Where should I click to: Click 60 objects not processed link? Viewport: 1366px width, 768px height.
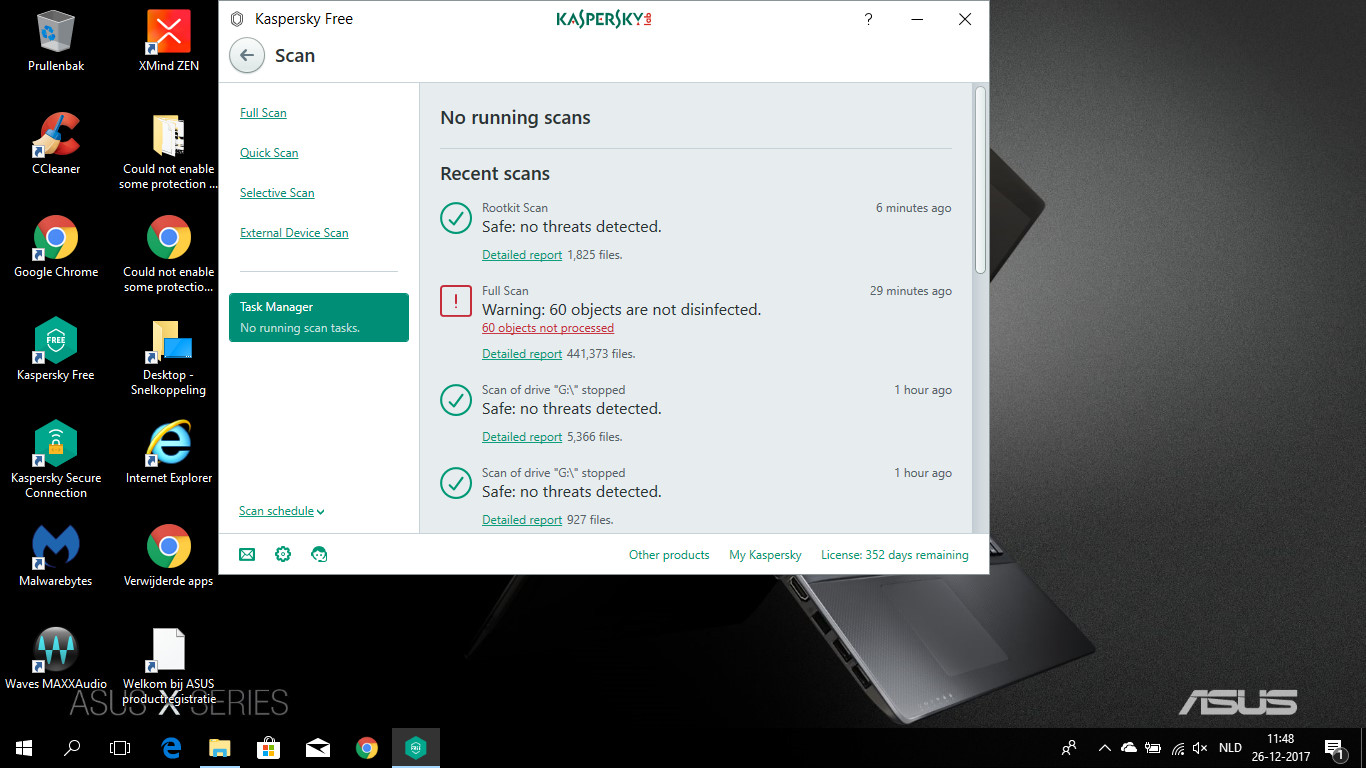(548, 328)
